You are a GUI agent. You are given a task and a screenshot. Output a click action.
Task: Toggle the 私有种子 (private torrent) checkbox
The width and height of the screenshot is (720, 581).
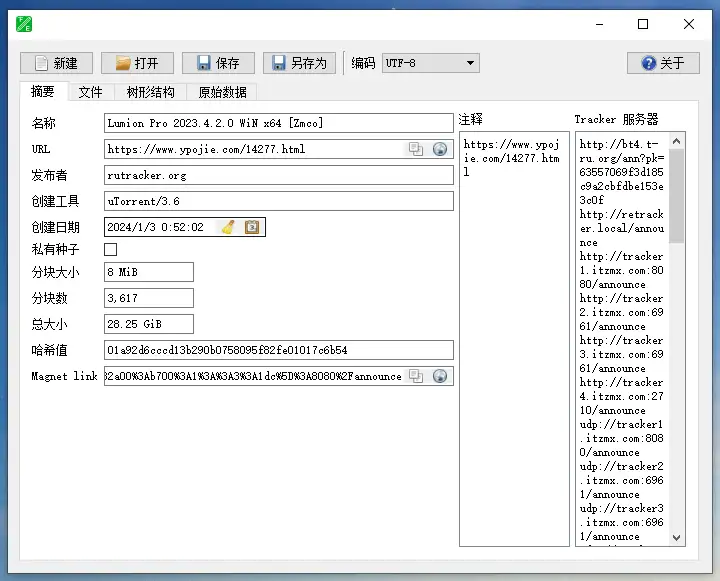click(x=111, y=249)
